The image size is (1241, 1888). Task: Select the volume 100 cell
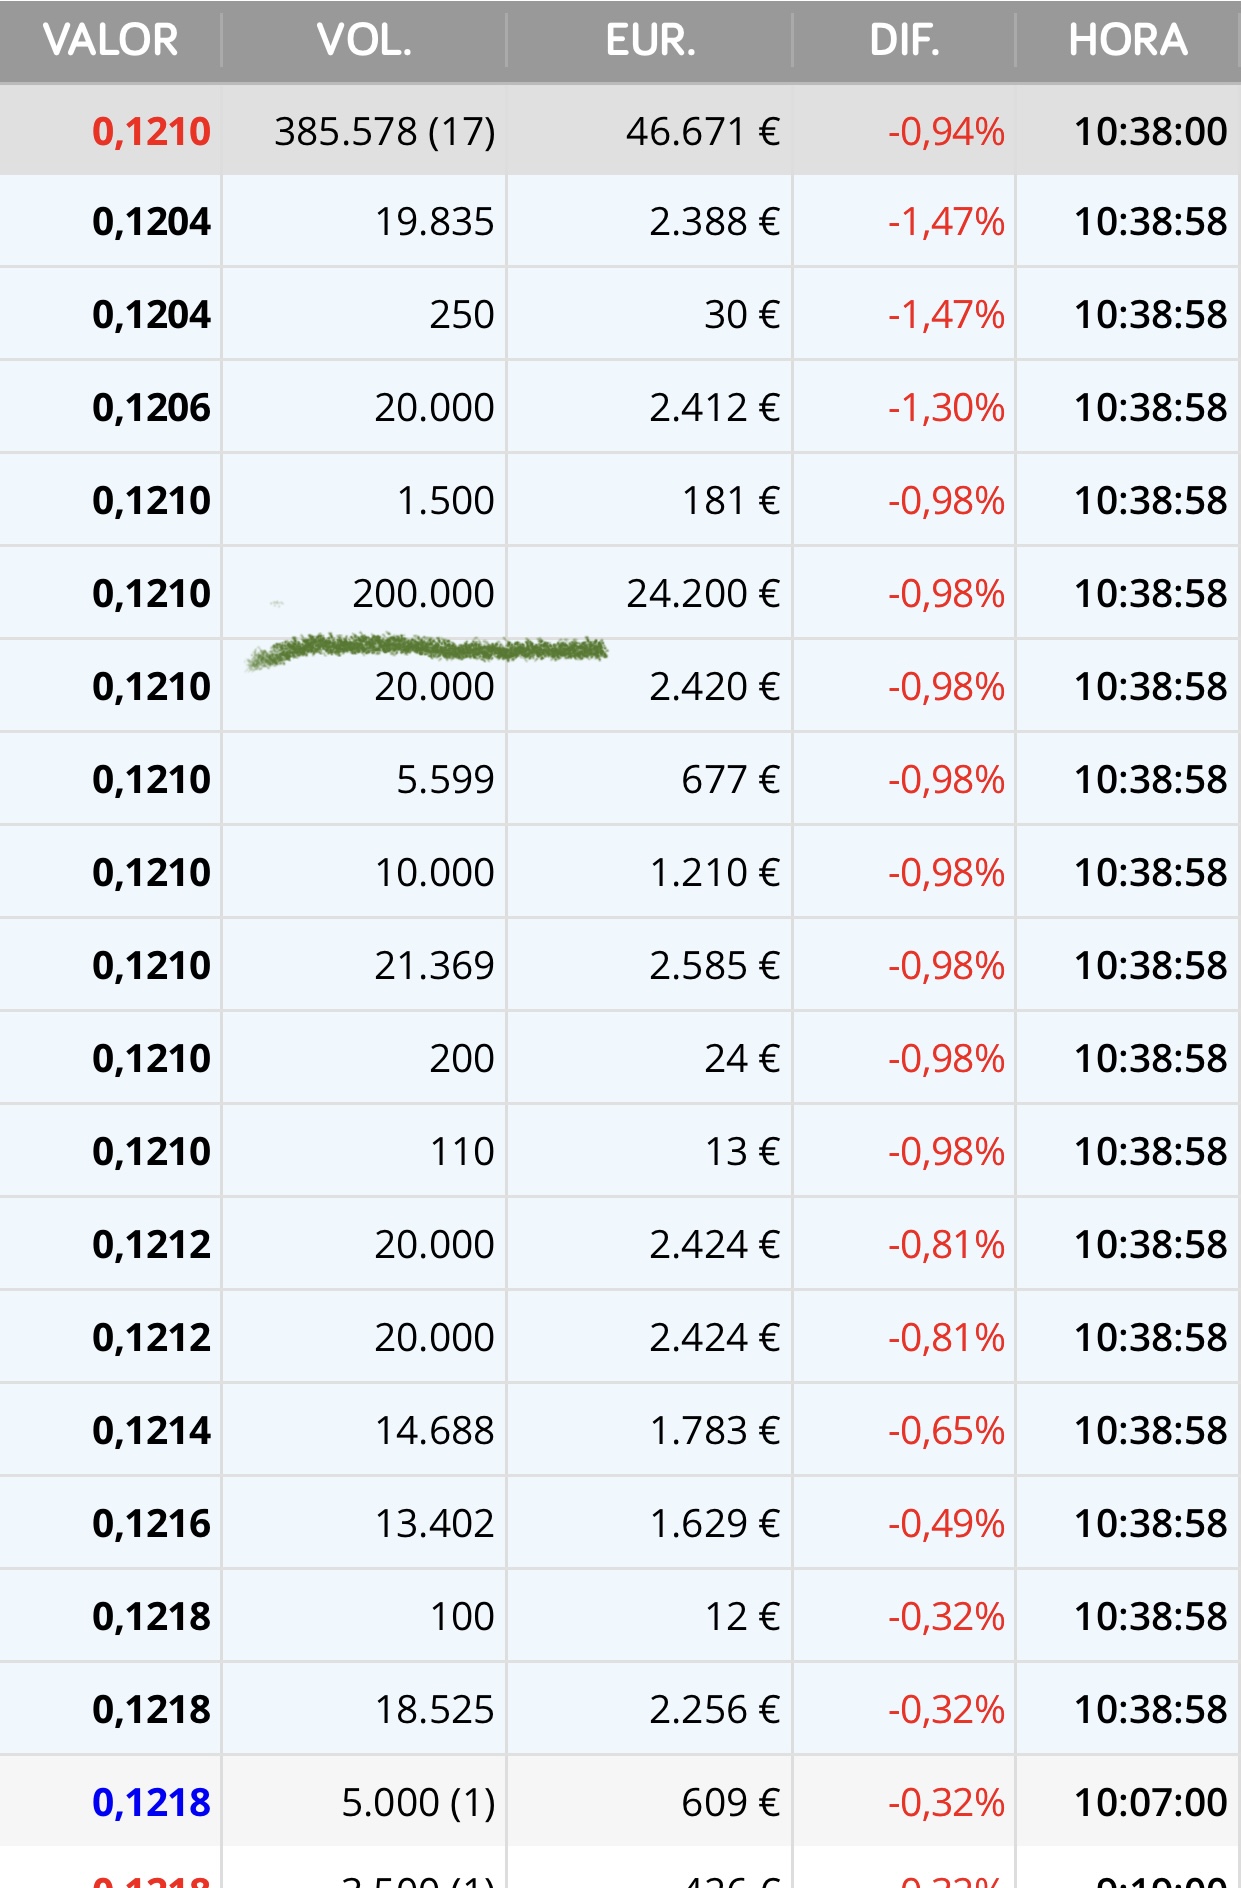tap(462, 1616)
